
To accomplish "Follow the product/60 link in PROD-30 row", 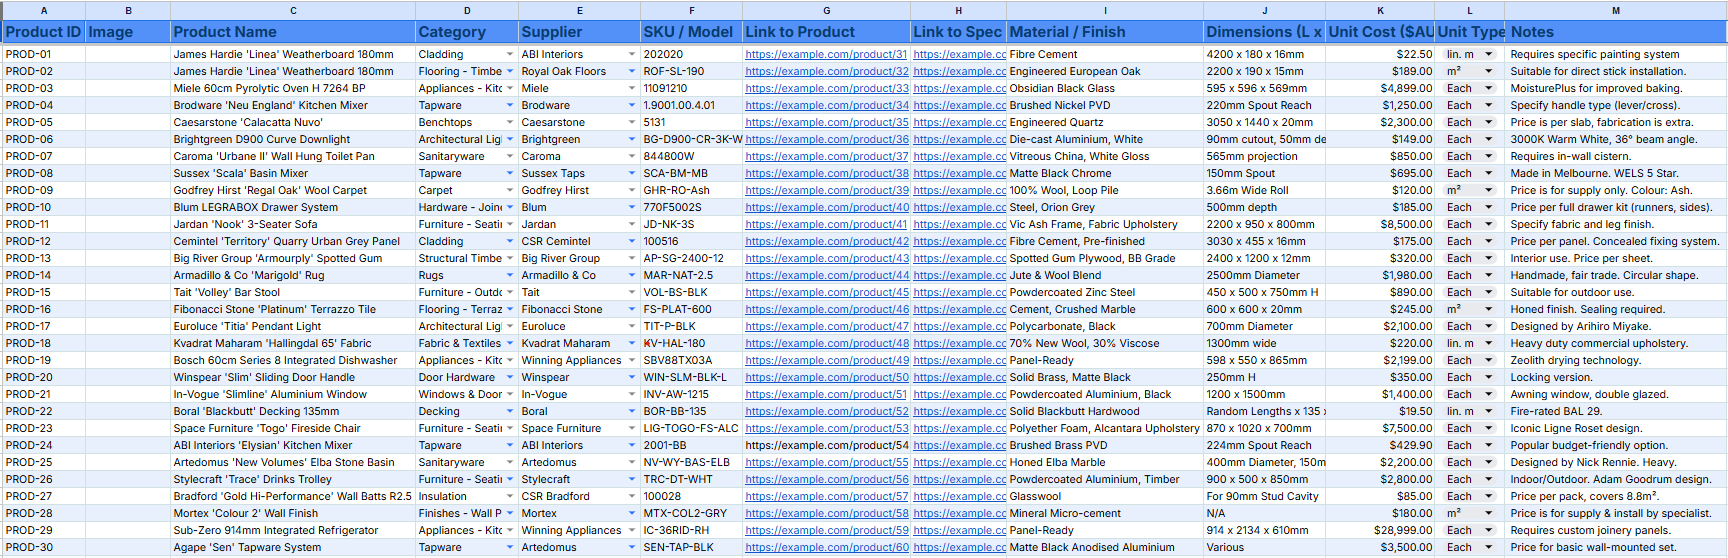I will pos(827,548).
